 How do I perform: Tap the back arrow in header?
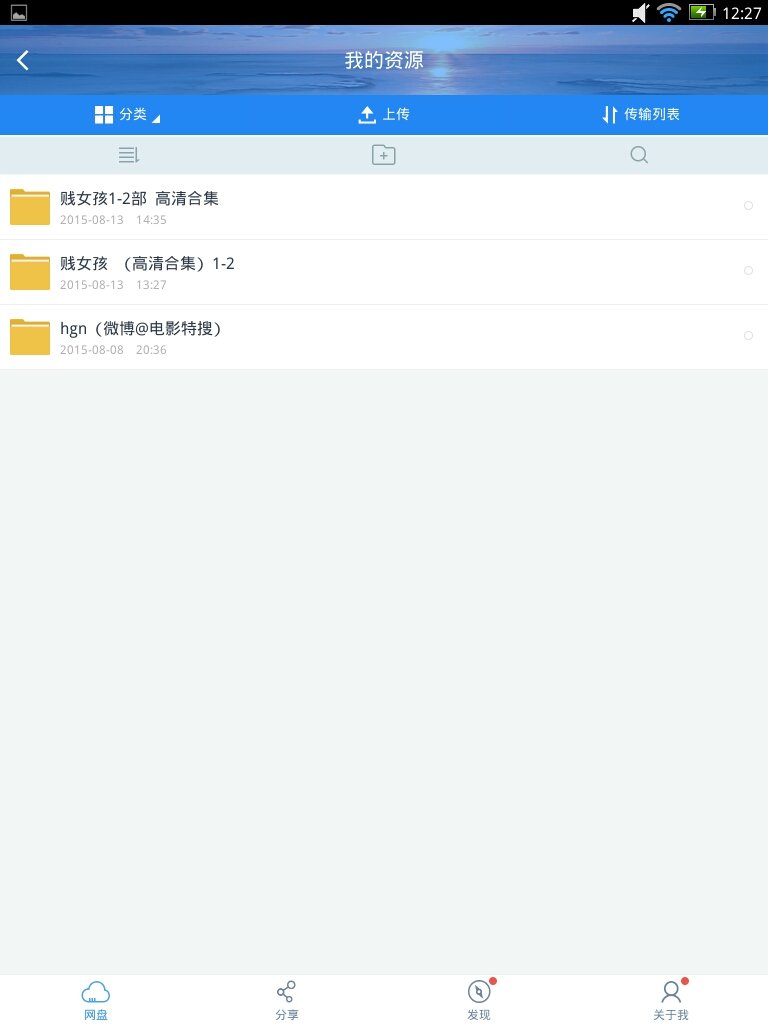(23, 60)
